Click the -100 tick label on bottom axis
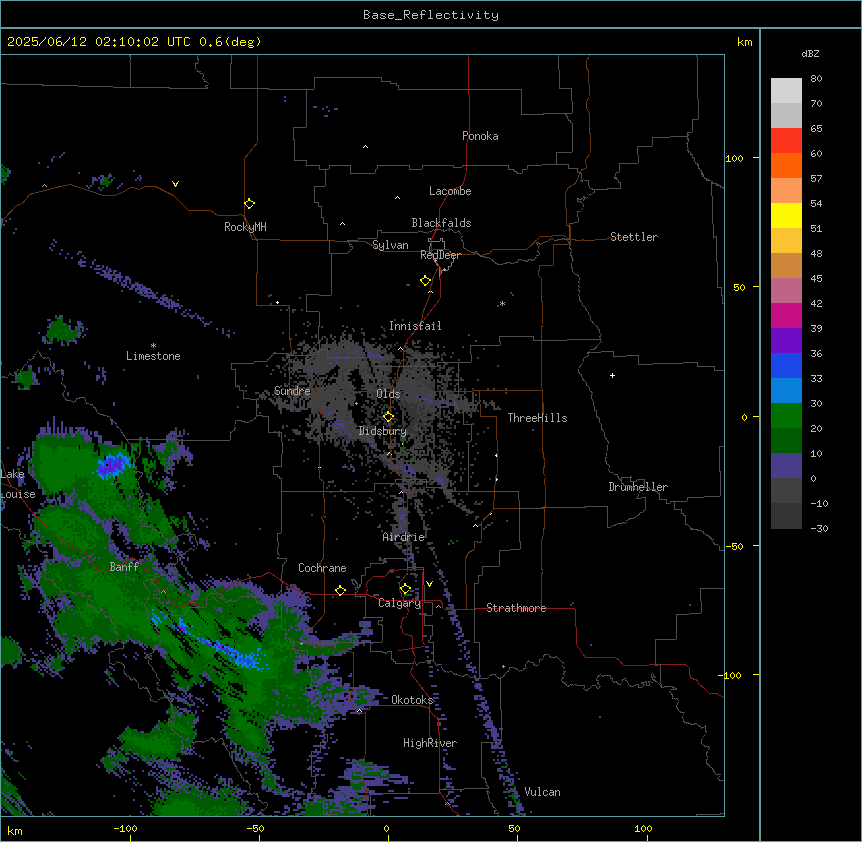 pos(125,828)
